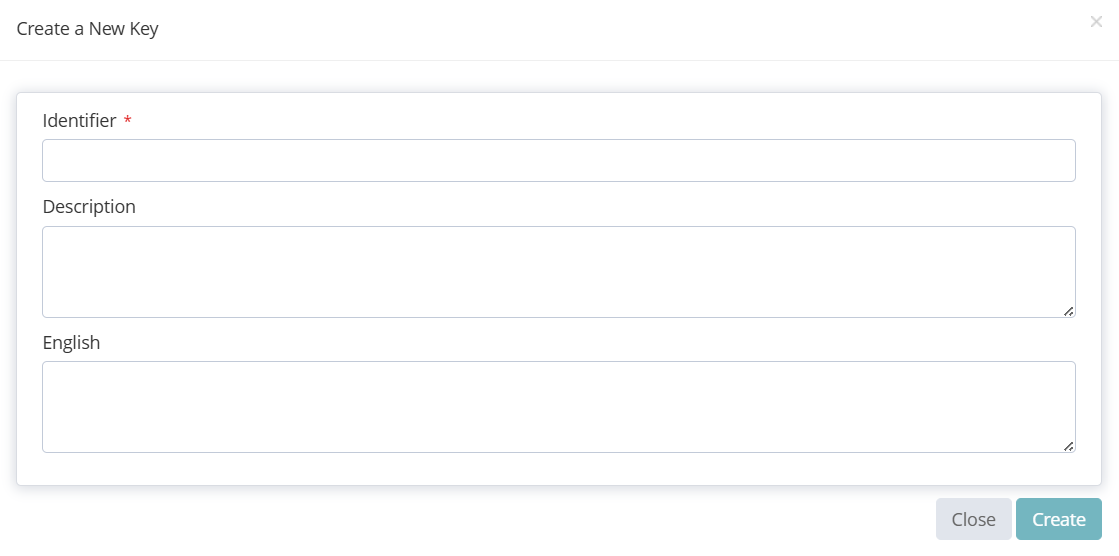Close the Create a New Key modal via X
The image size is (1119, 556).
pos(1096,21)
